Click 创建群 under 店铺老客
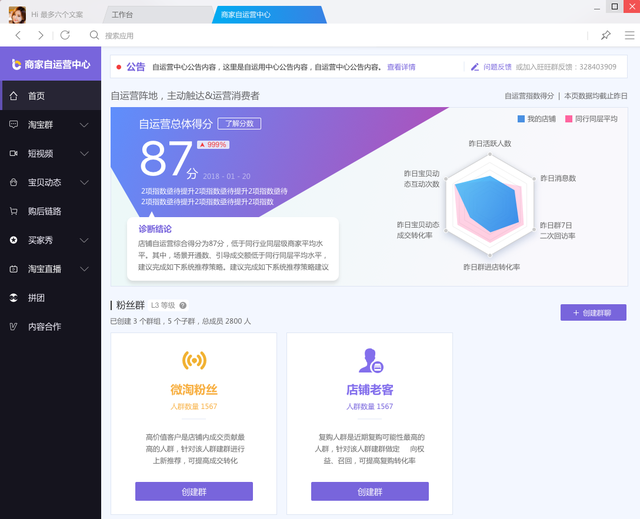 [370, 492]
